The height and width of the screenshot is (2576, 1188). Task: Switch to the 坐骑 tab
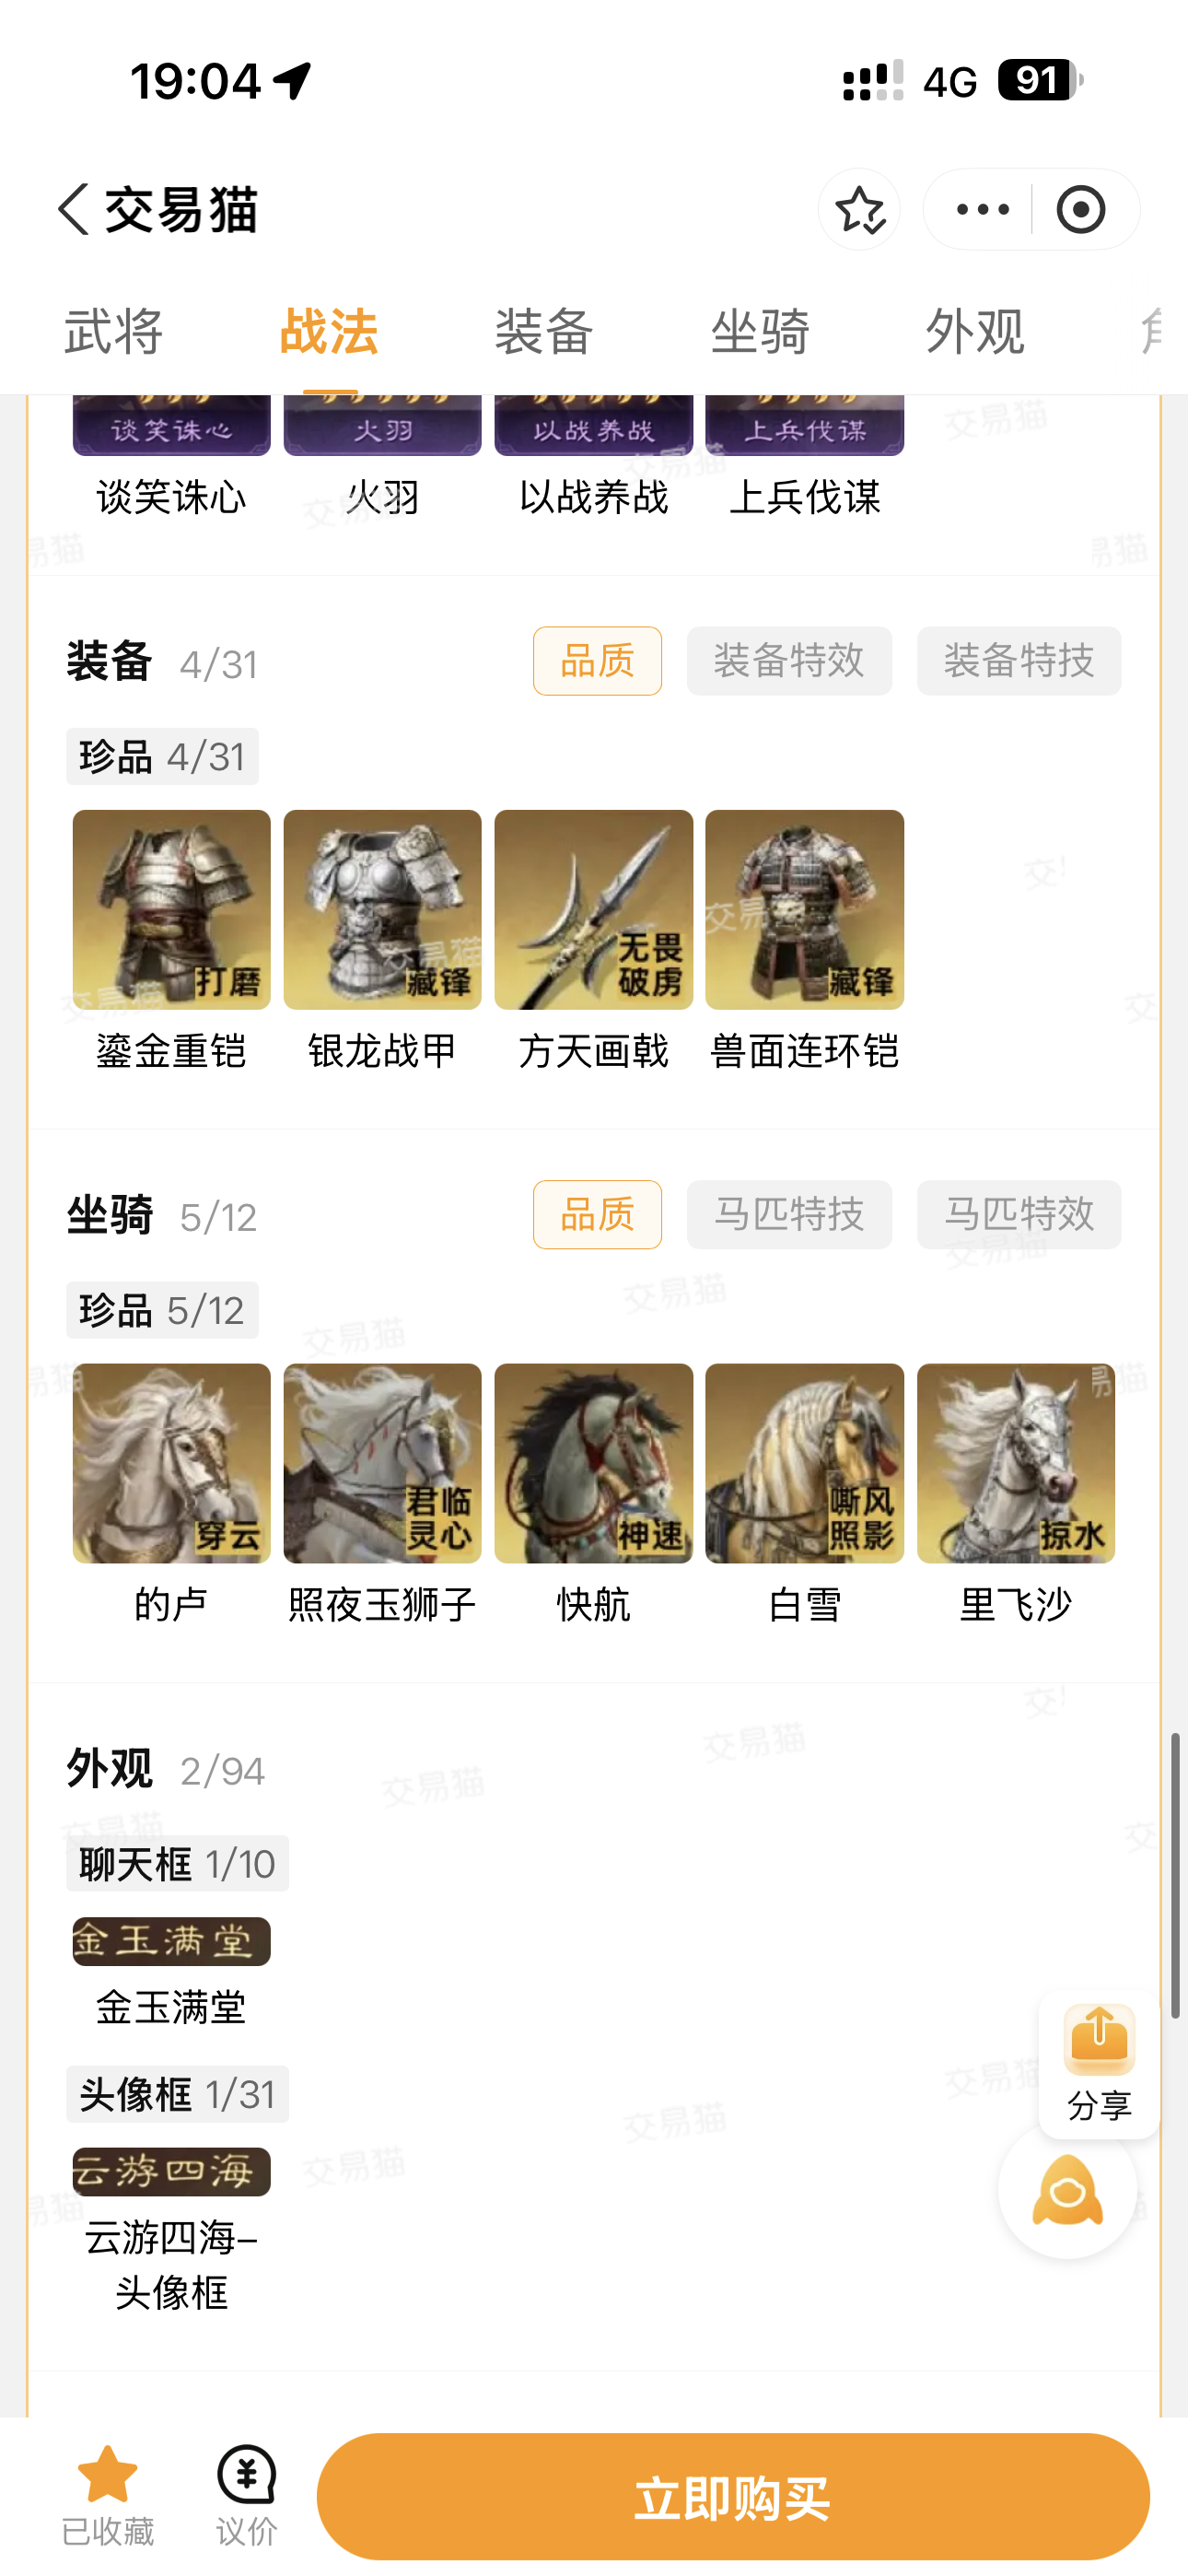coord(759,332)
